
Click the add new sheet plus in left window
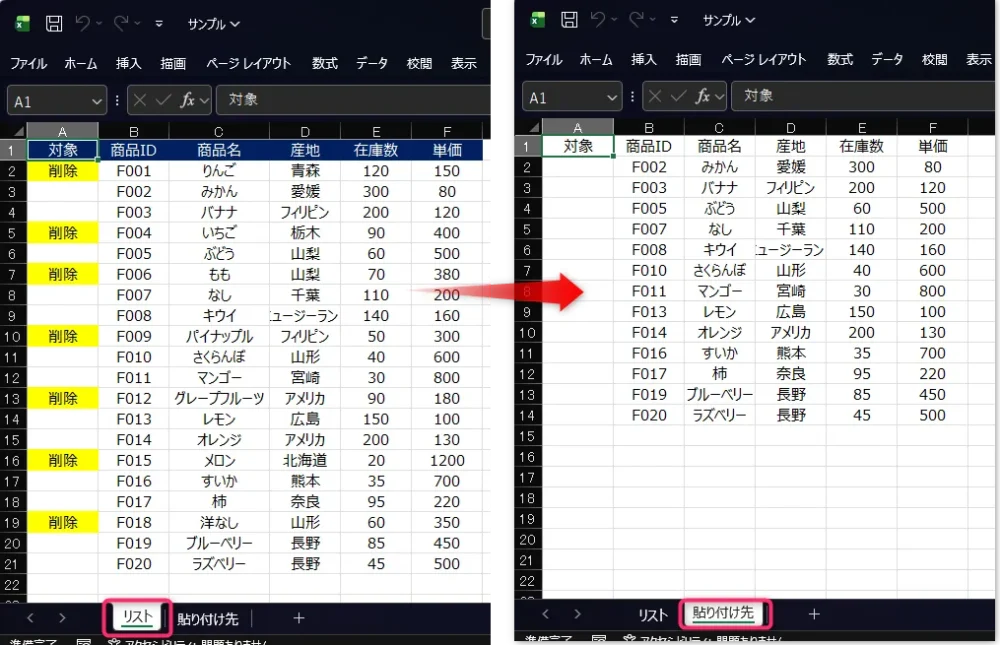point(298,618)
